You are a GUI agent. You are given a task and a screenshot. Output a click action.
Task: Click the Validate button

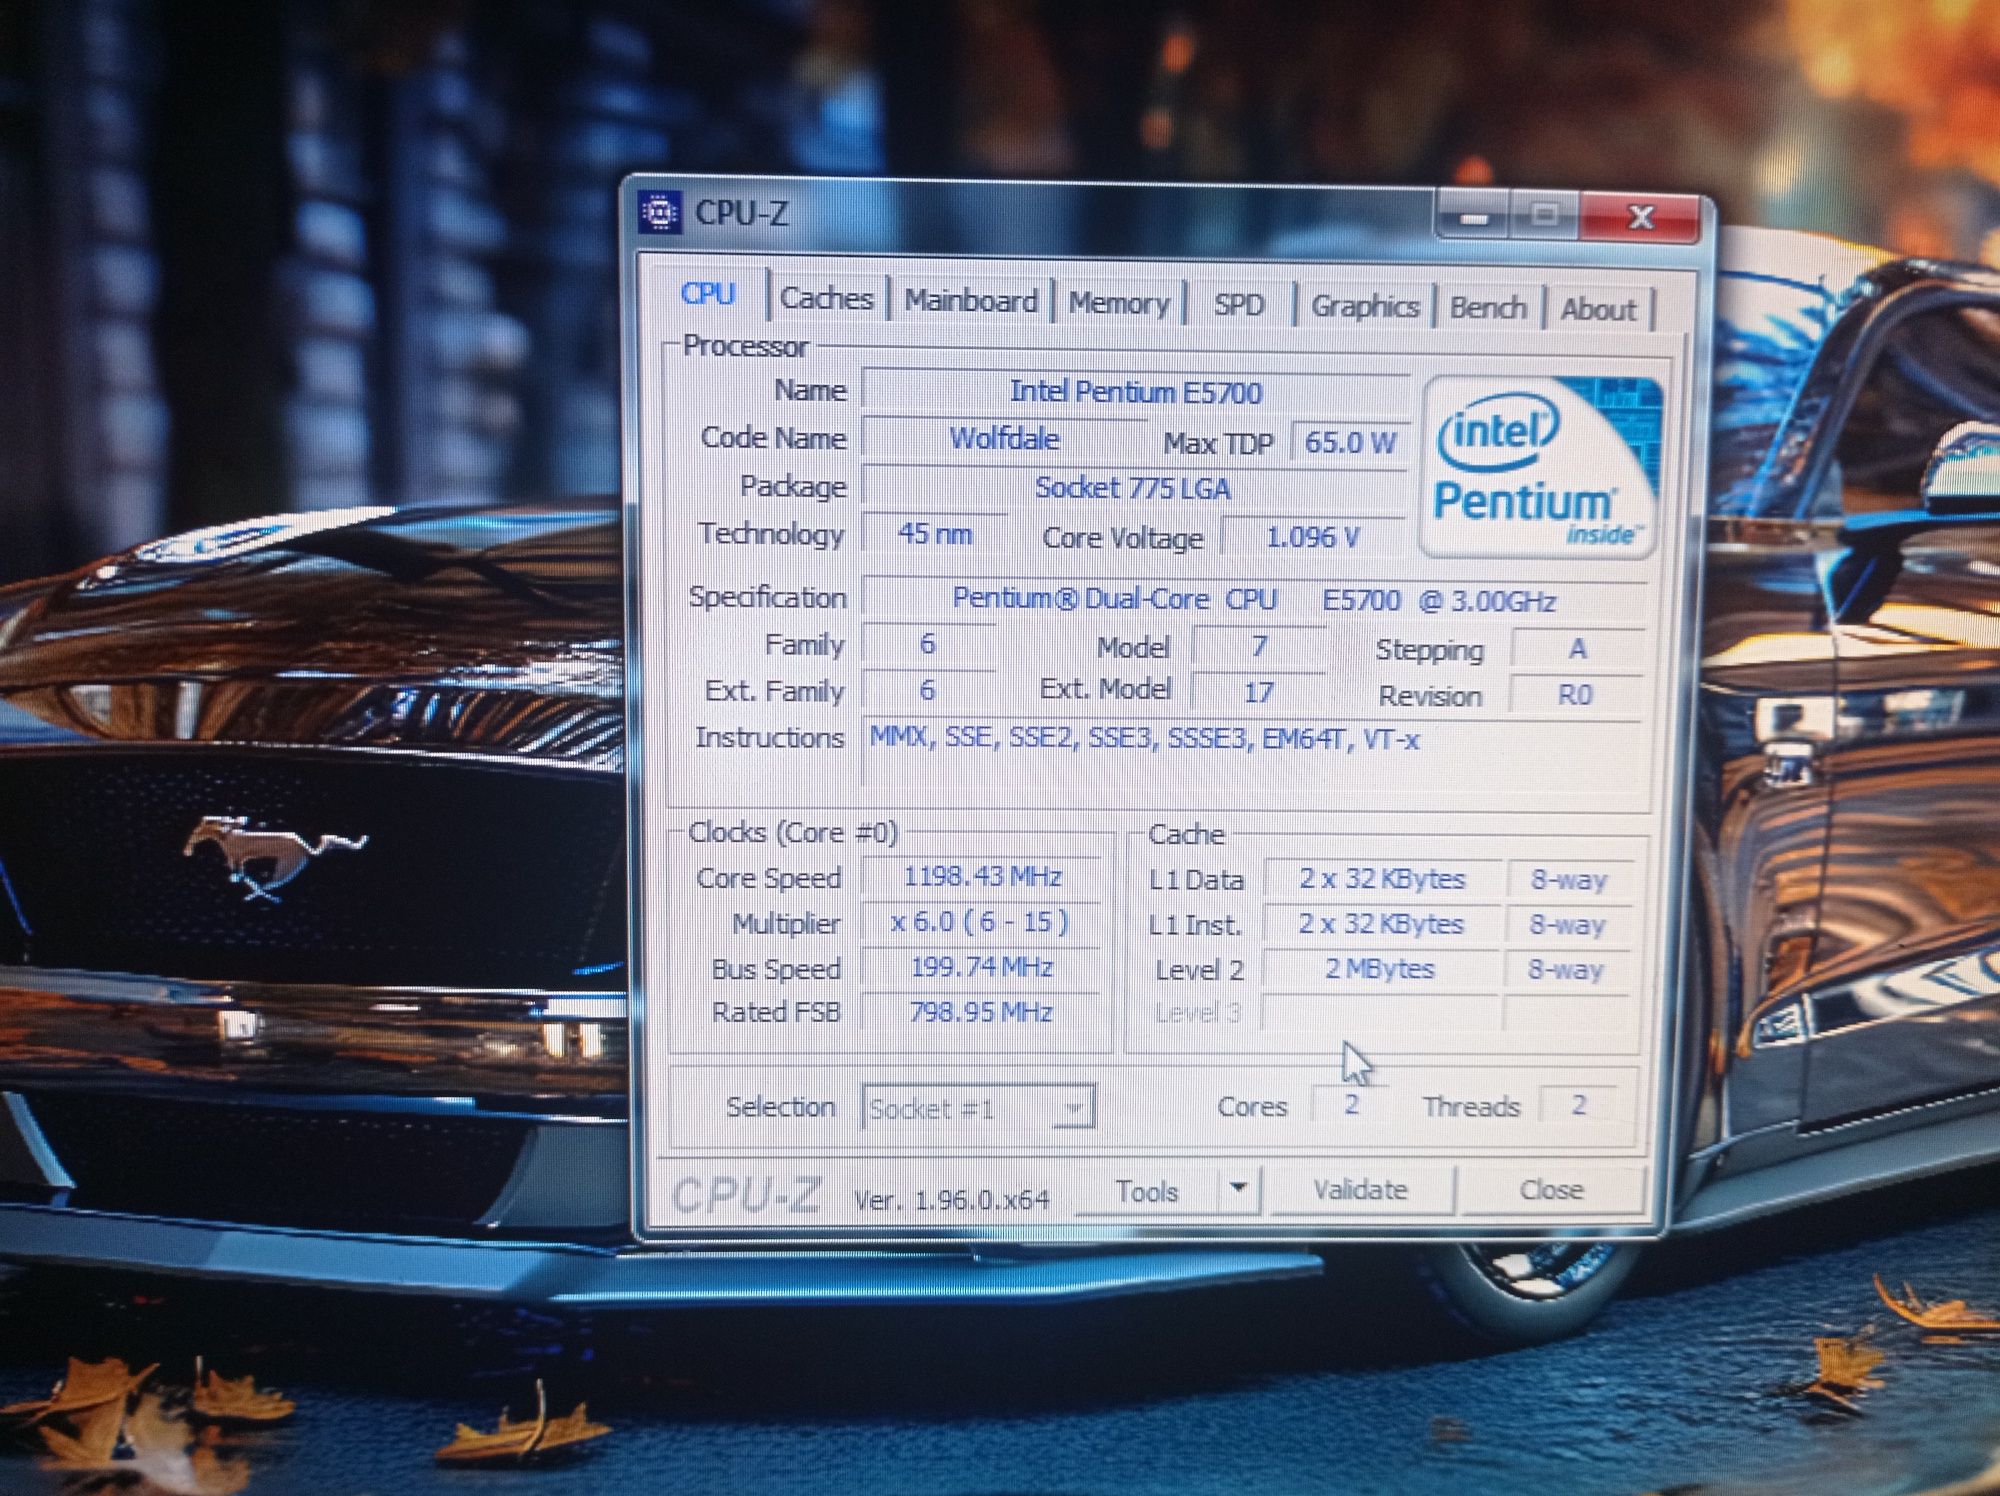(x=1360, y=1189)
